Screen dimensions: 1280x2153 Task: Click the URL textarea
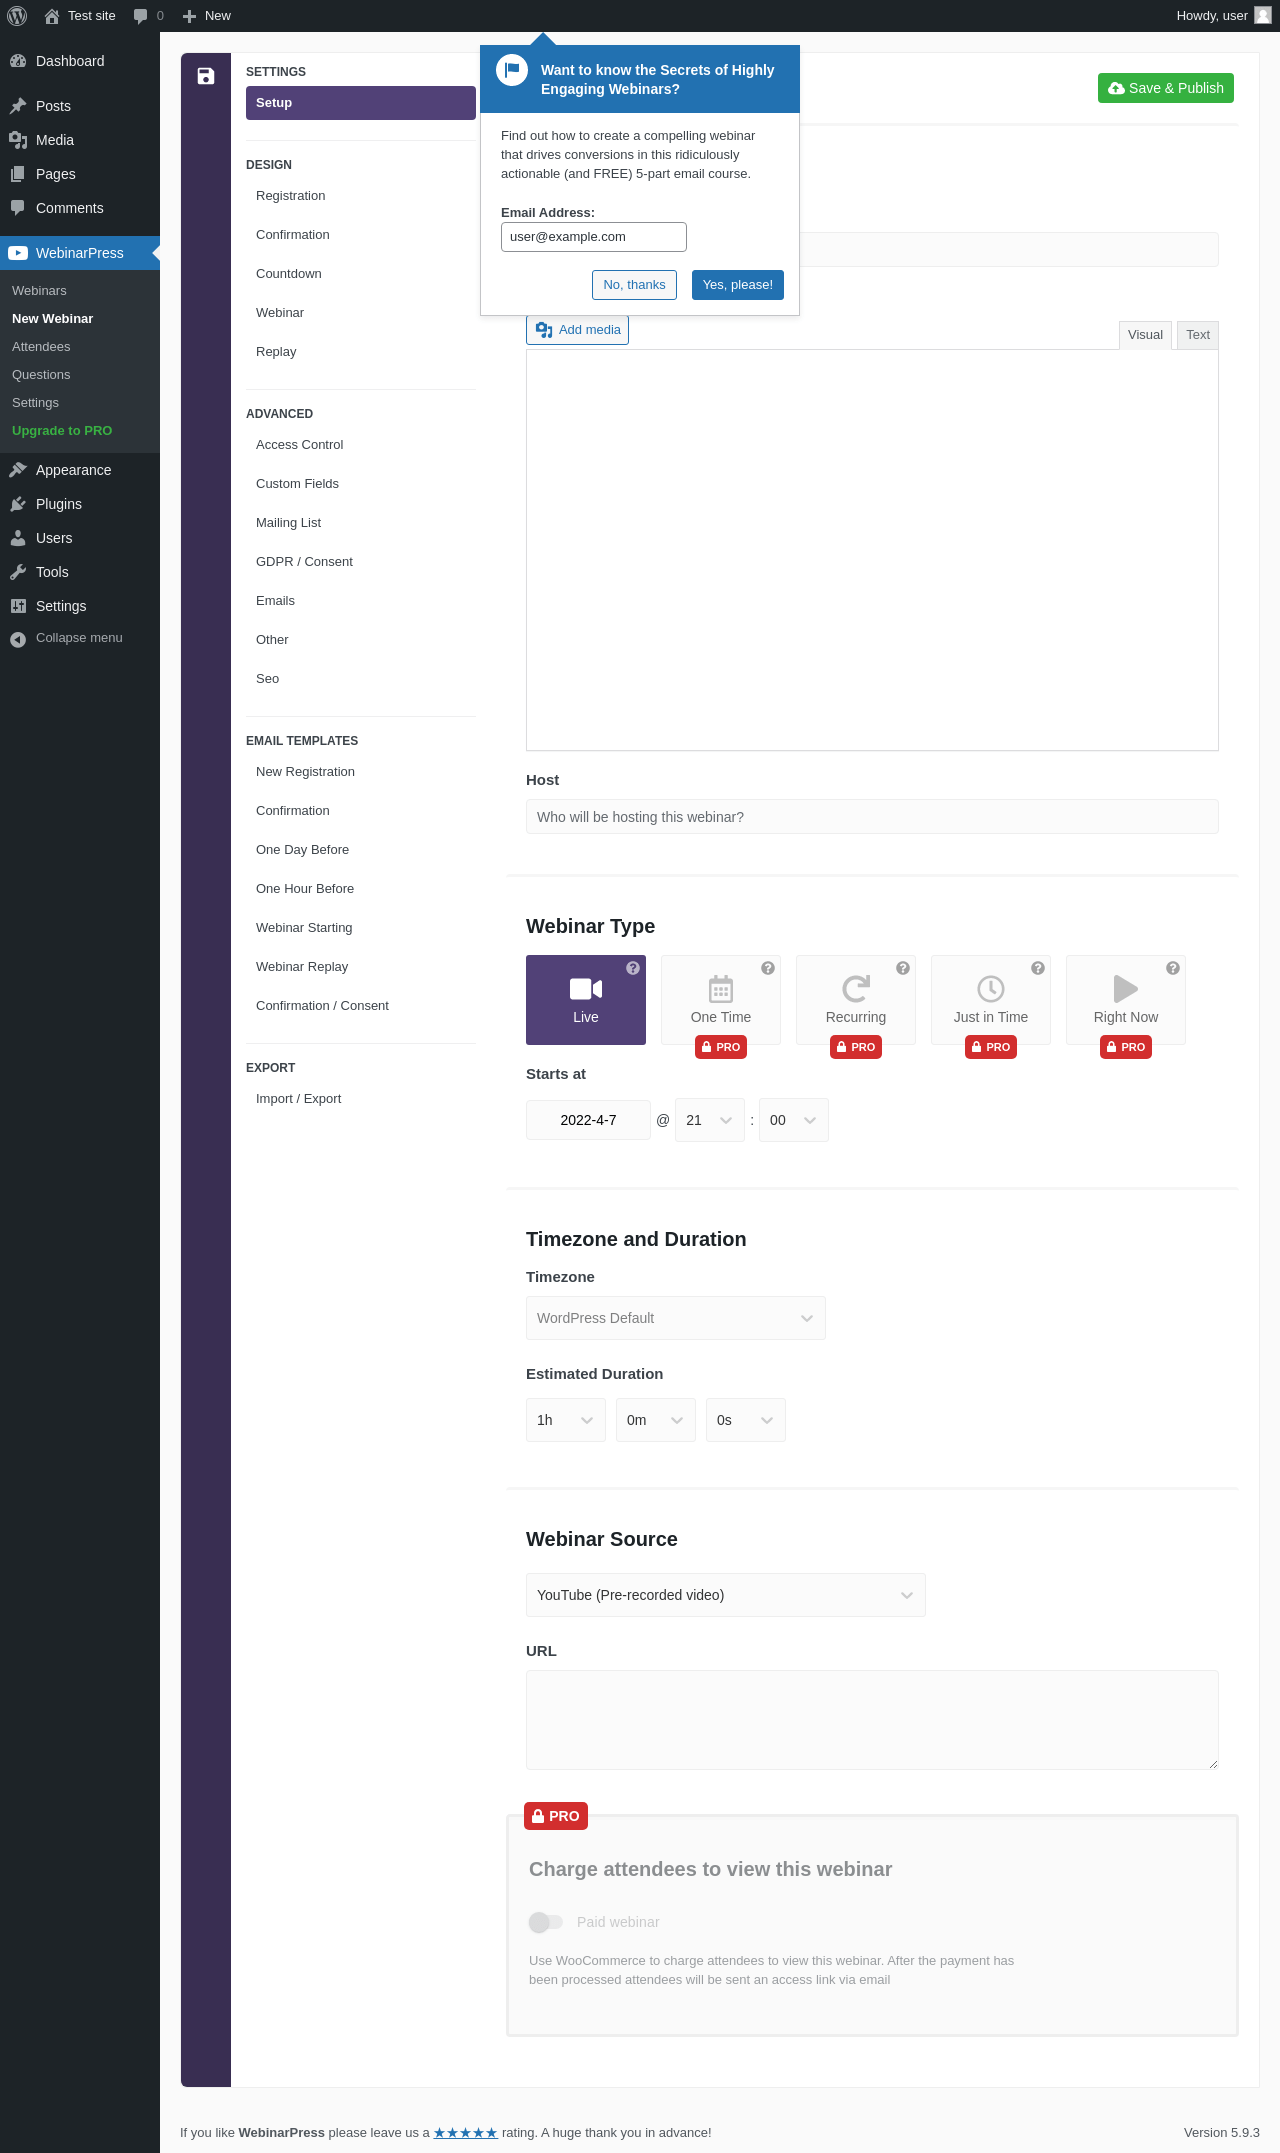coord(872,1720)
